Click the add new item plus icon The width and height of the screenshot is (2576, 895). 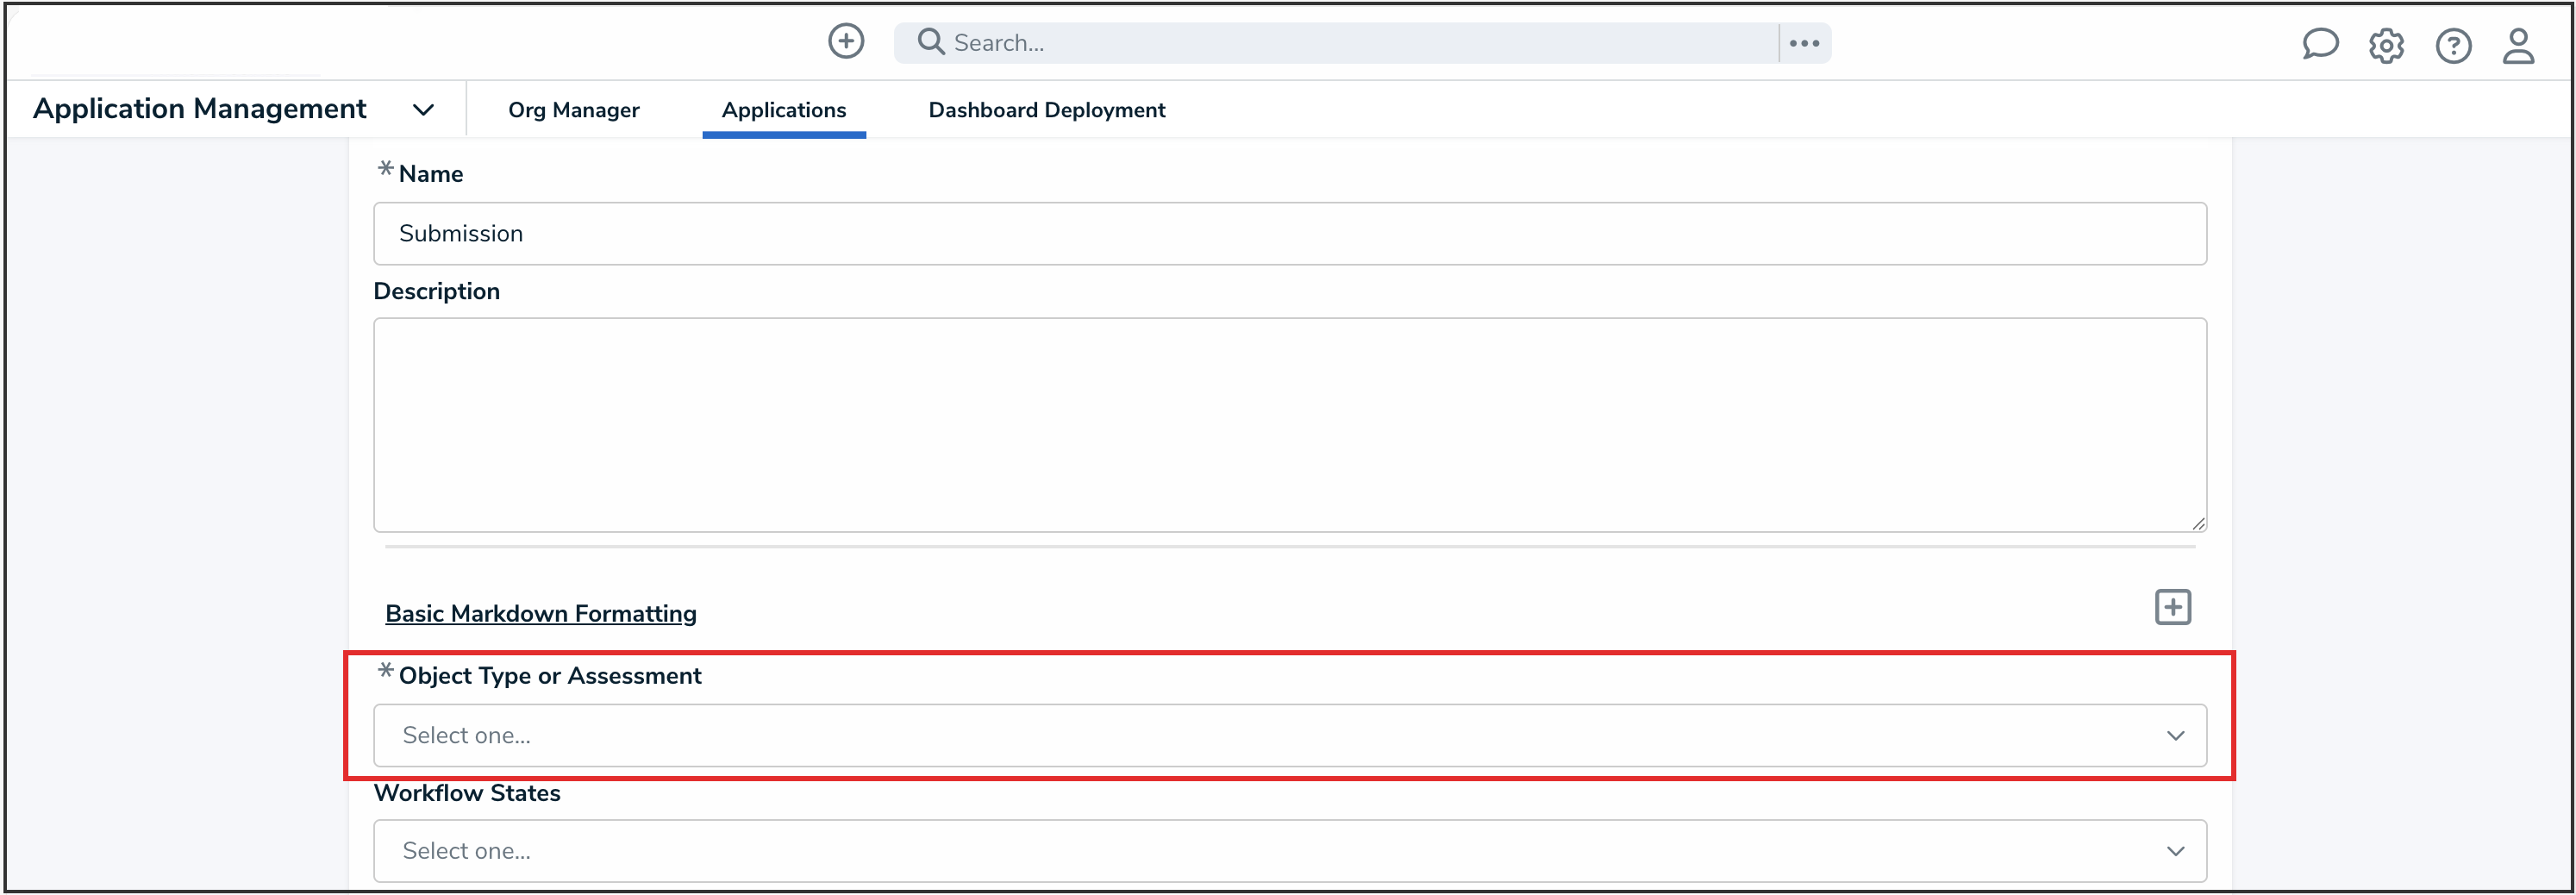click(x=845, y=41)
